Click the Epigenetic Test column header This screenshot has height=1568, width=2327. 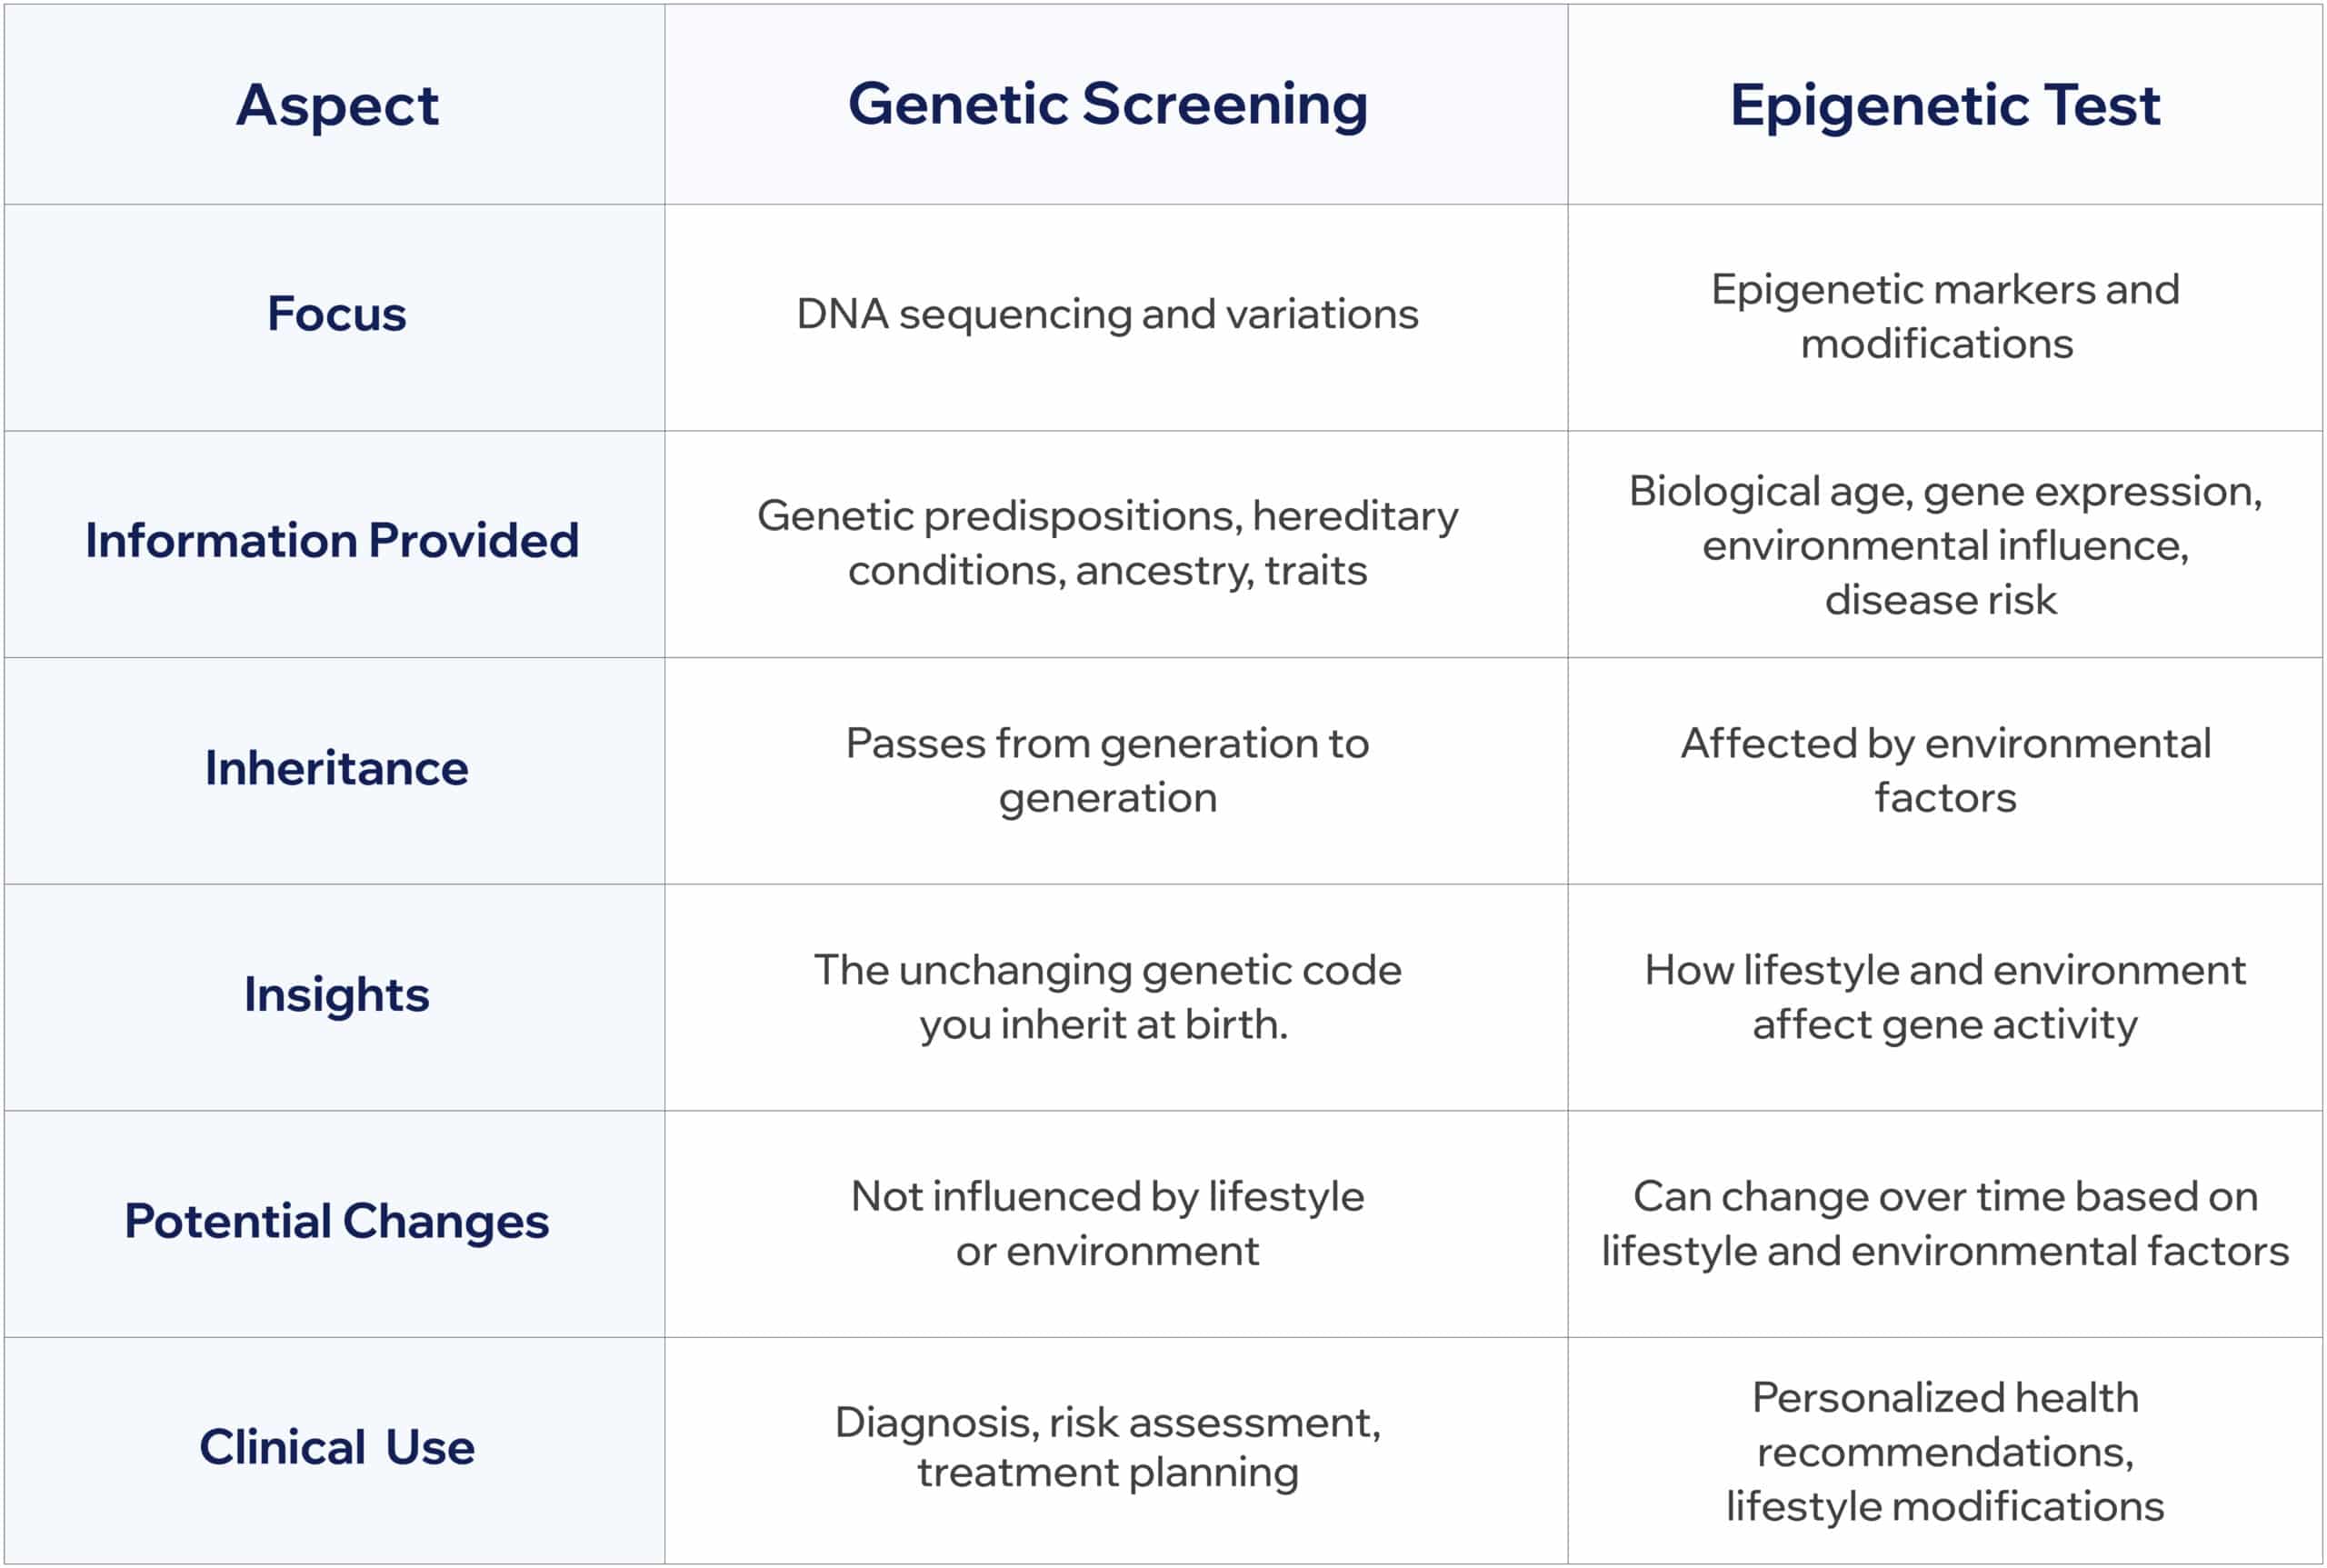(1945, 105)
